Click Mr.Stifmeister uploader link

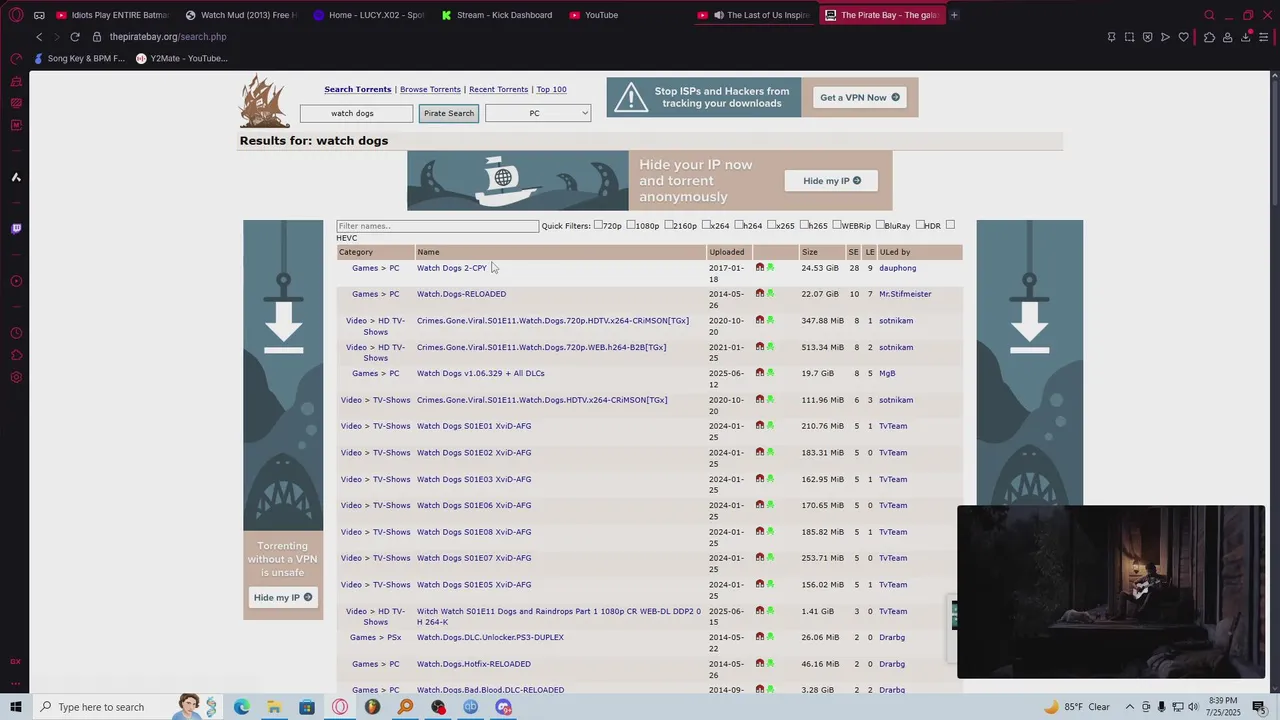[905, 294]
